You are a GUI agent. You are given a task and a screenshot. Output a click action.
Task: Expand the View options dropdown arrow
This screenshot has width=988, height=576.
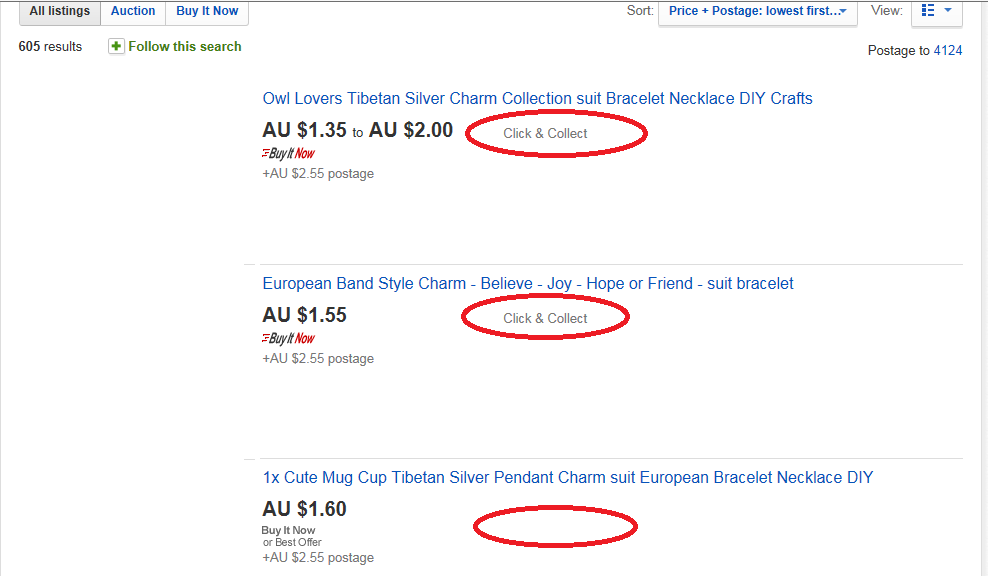[948, 10]
